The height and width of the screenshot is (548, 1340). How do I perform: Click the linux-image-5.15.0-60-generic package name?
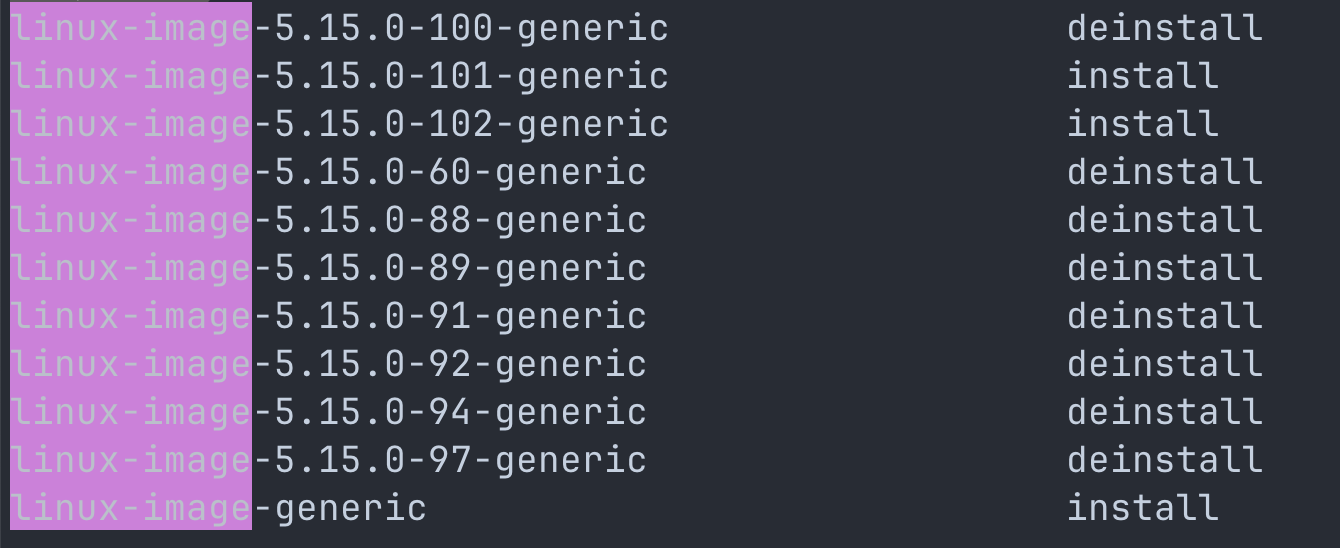coord(328,172)
